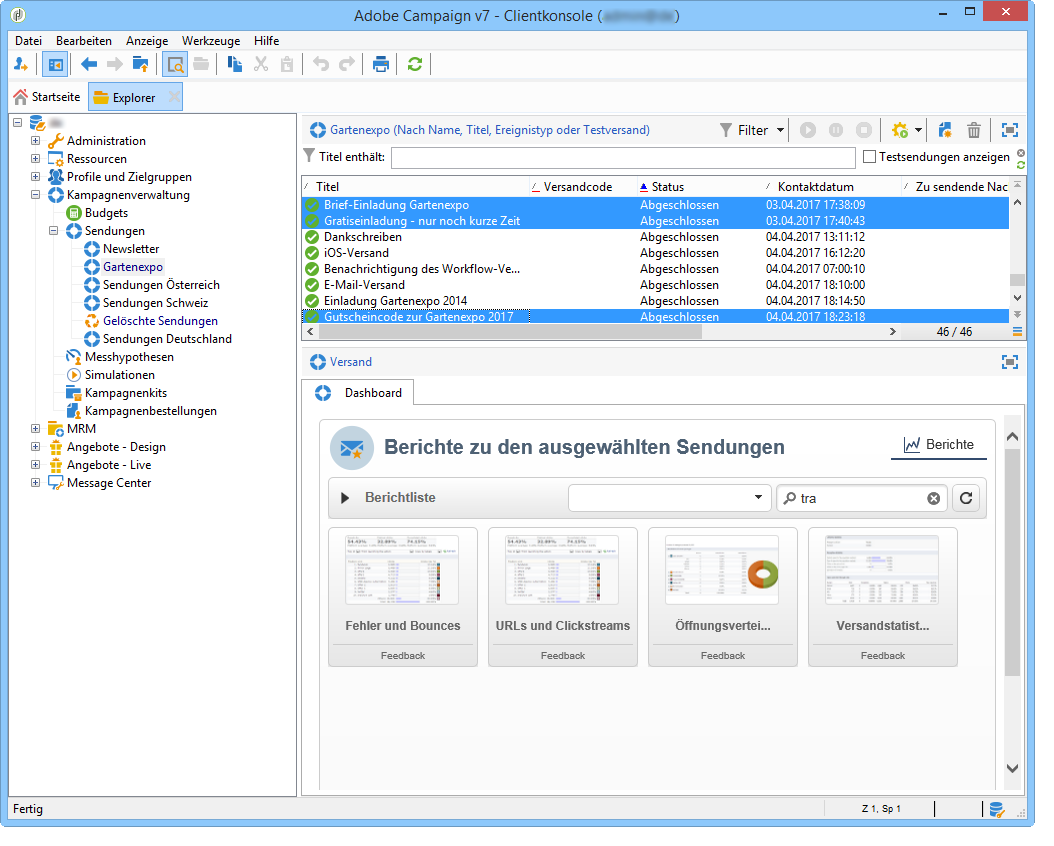
Task: Click the Undo arrow icon
Action: [321, 65]
